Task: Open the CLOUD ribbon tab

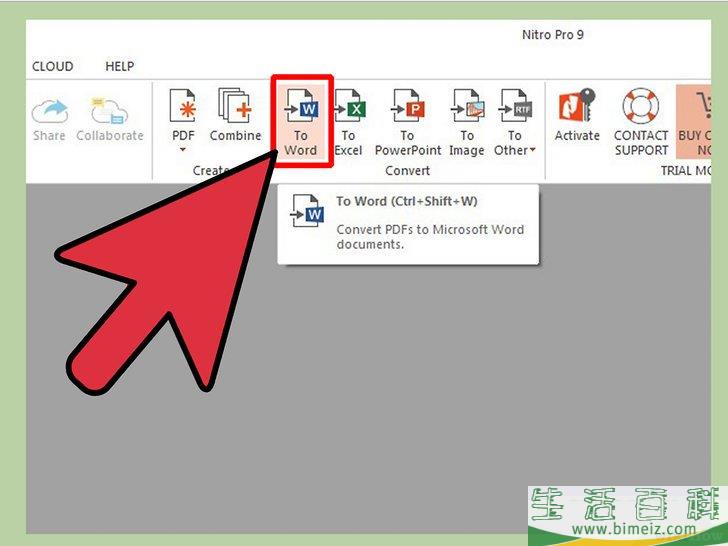Action: coord(52,66)
